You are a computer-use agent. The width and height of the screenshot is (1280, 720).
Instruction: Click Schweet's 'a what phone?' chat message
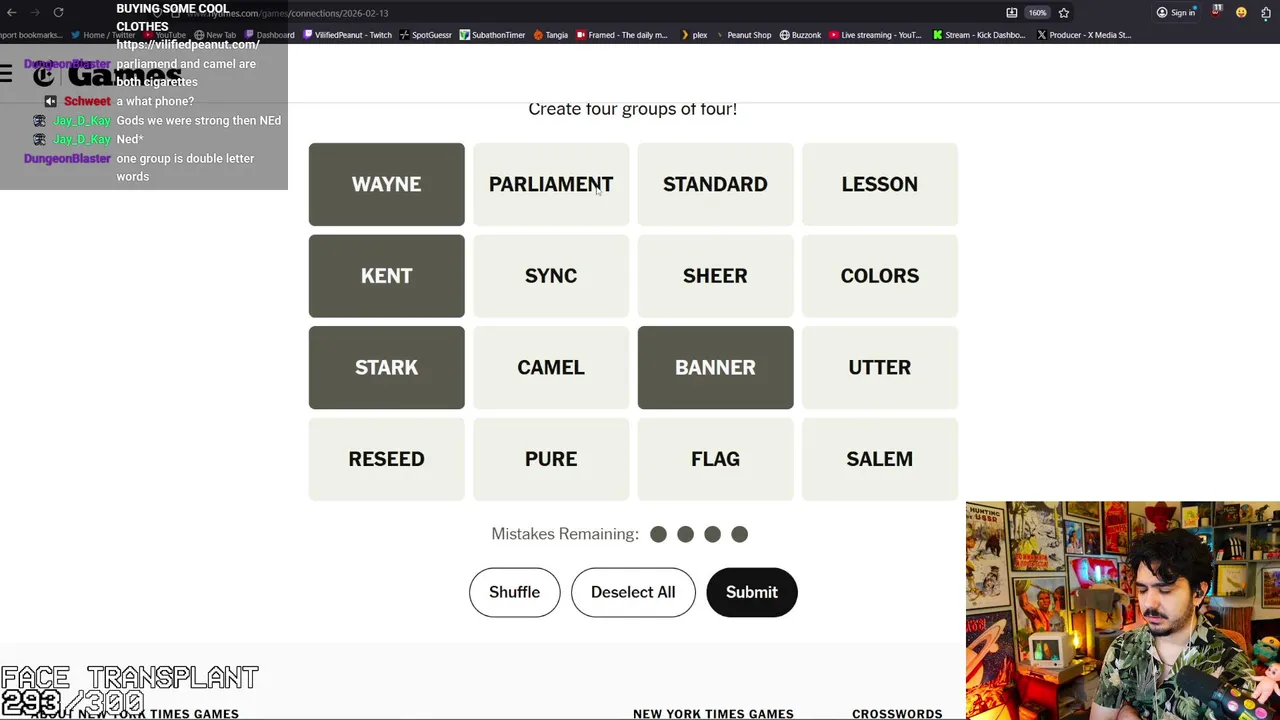(155, 101)
